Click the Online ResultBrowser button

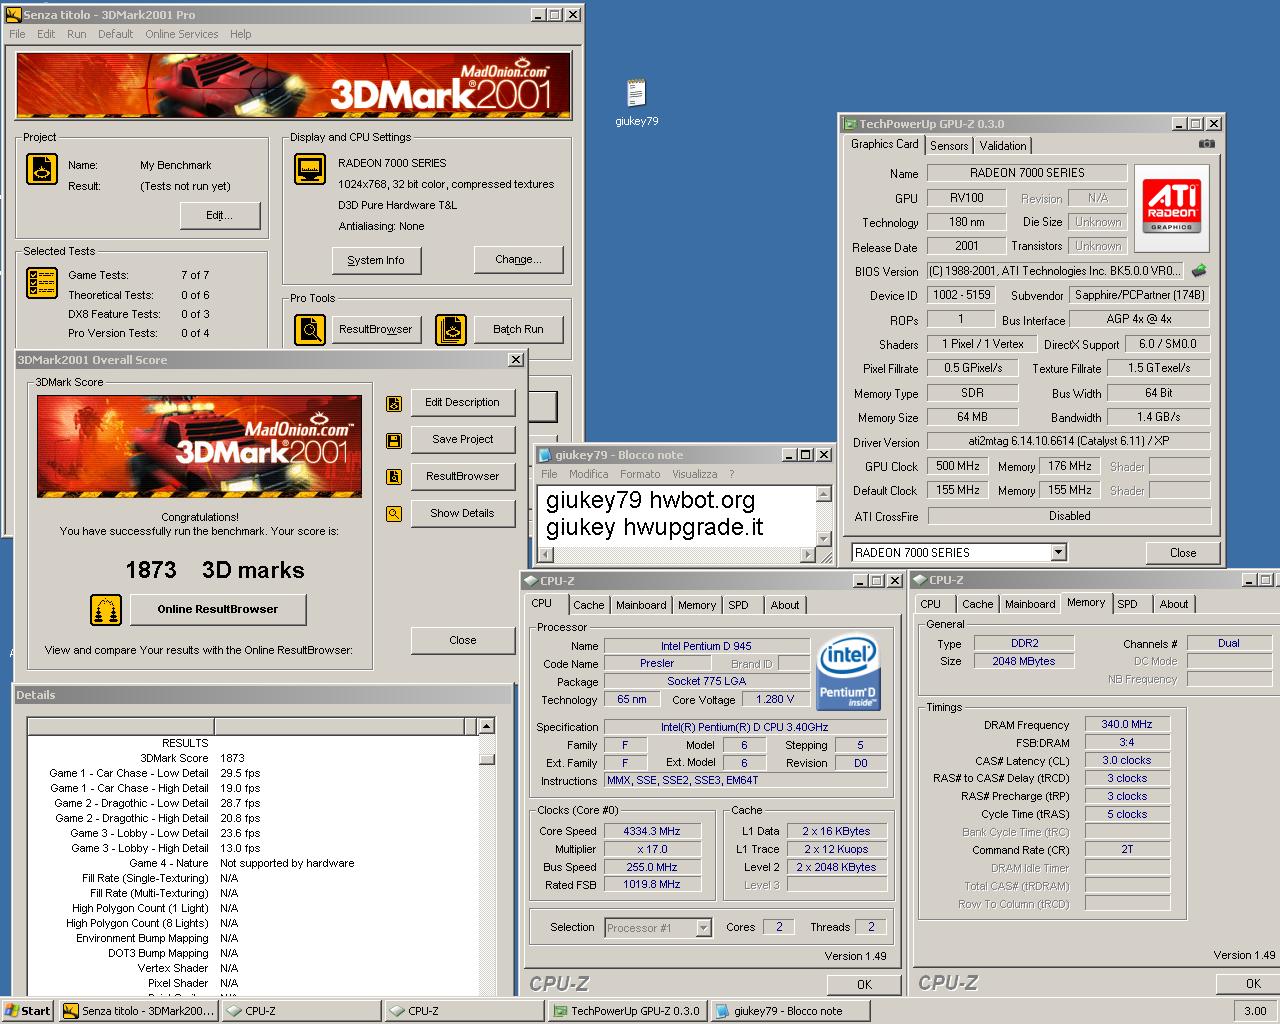218,609
